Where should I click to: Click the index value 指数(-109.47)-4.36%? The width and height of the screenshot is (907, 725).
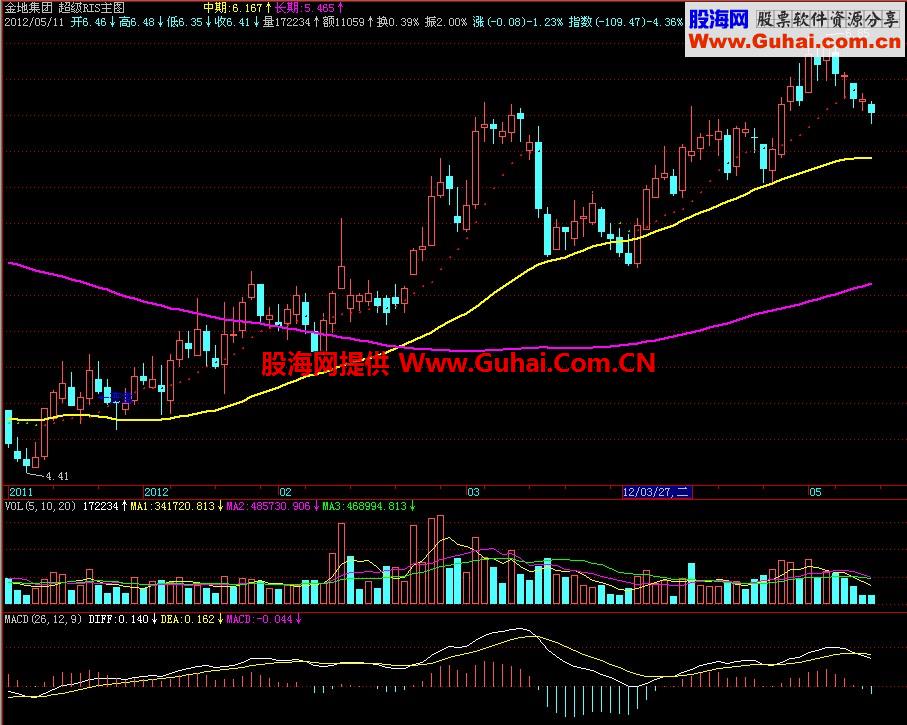click(x=626, y=23)
